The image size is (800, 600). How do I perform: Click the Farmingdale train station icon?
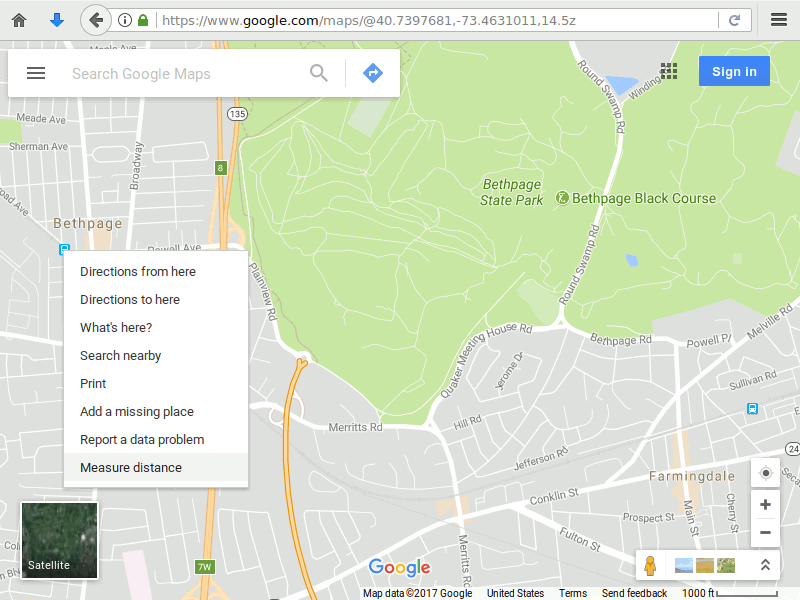pos(753,409)
